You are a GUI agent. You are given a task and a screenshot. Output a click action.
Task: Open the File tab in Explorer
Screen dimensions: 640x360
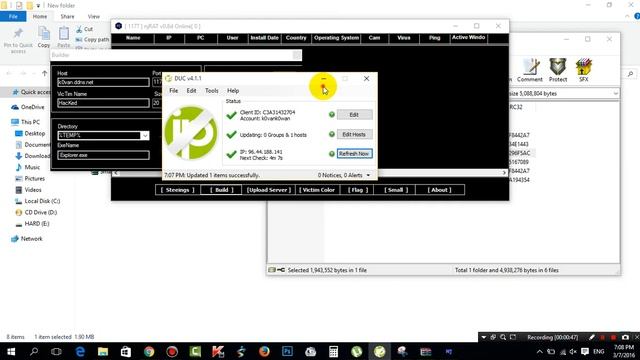(x=13, y=17)
